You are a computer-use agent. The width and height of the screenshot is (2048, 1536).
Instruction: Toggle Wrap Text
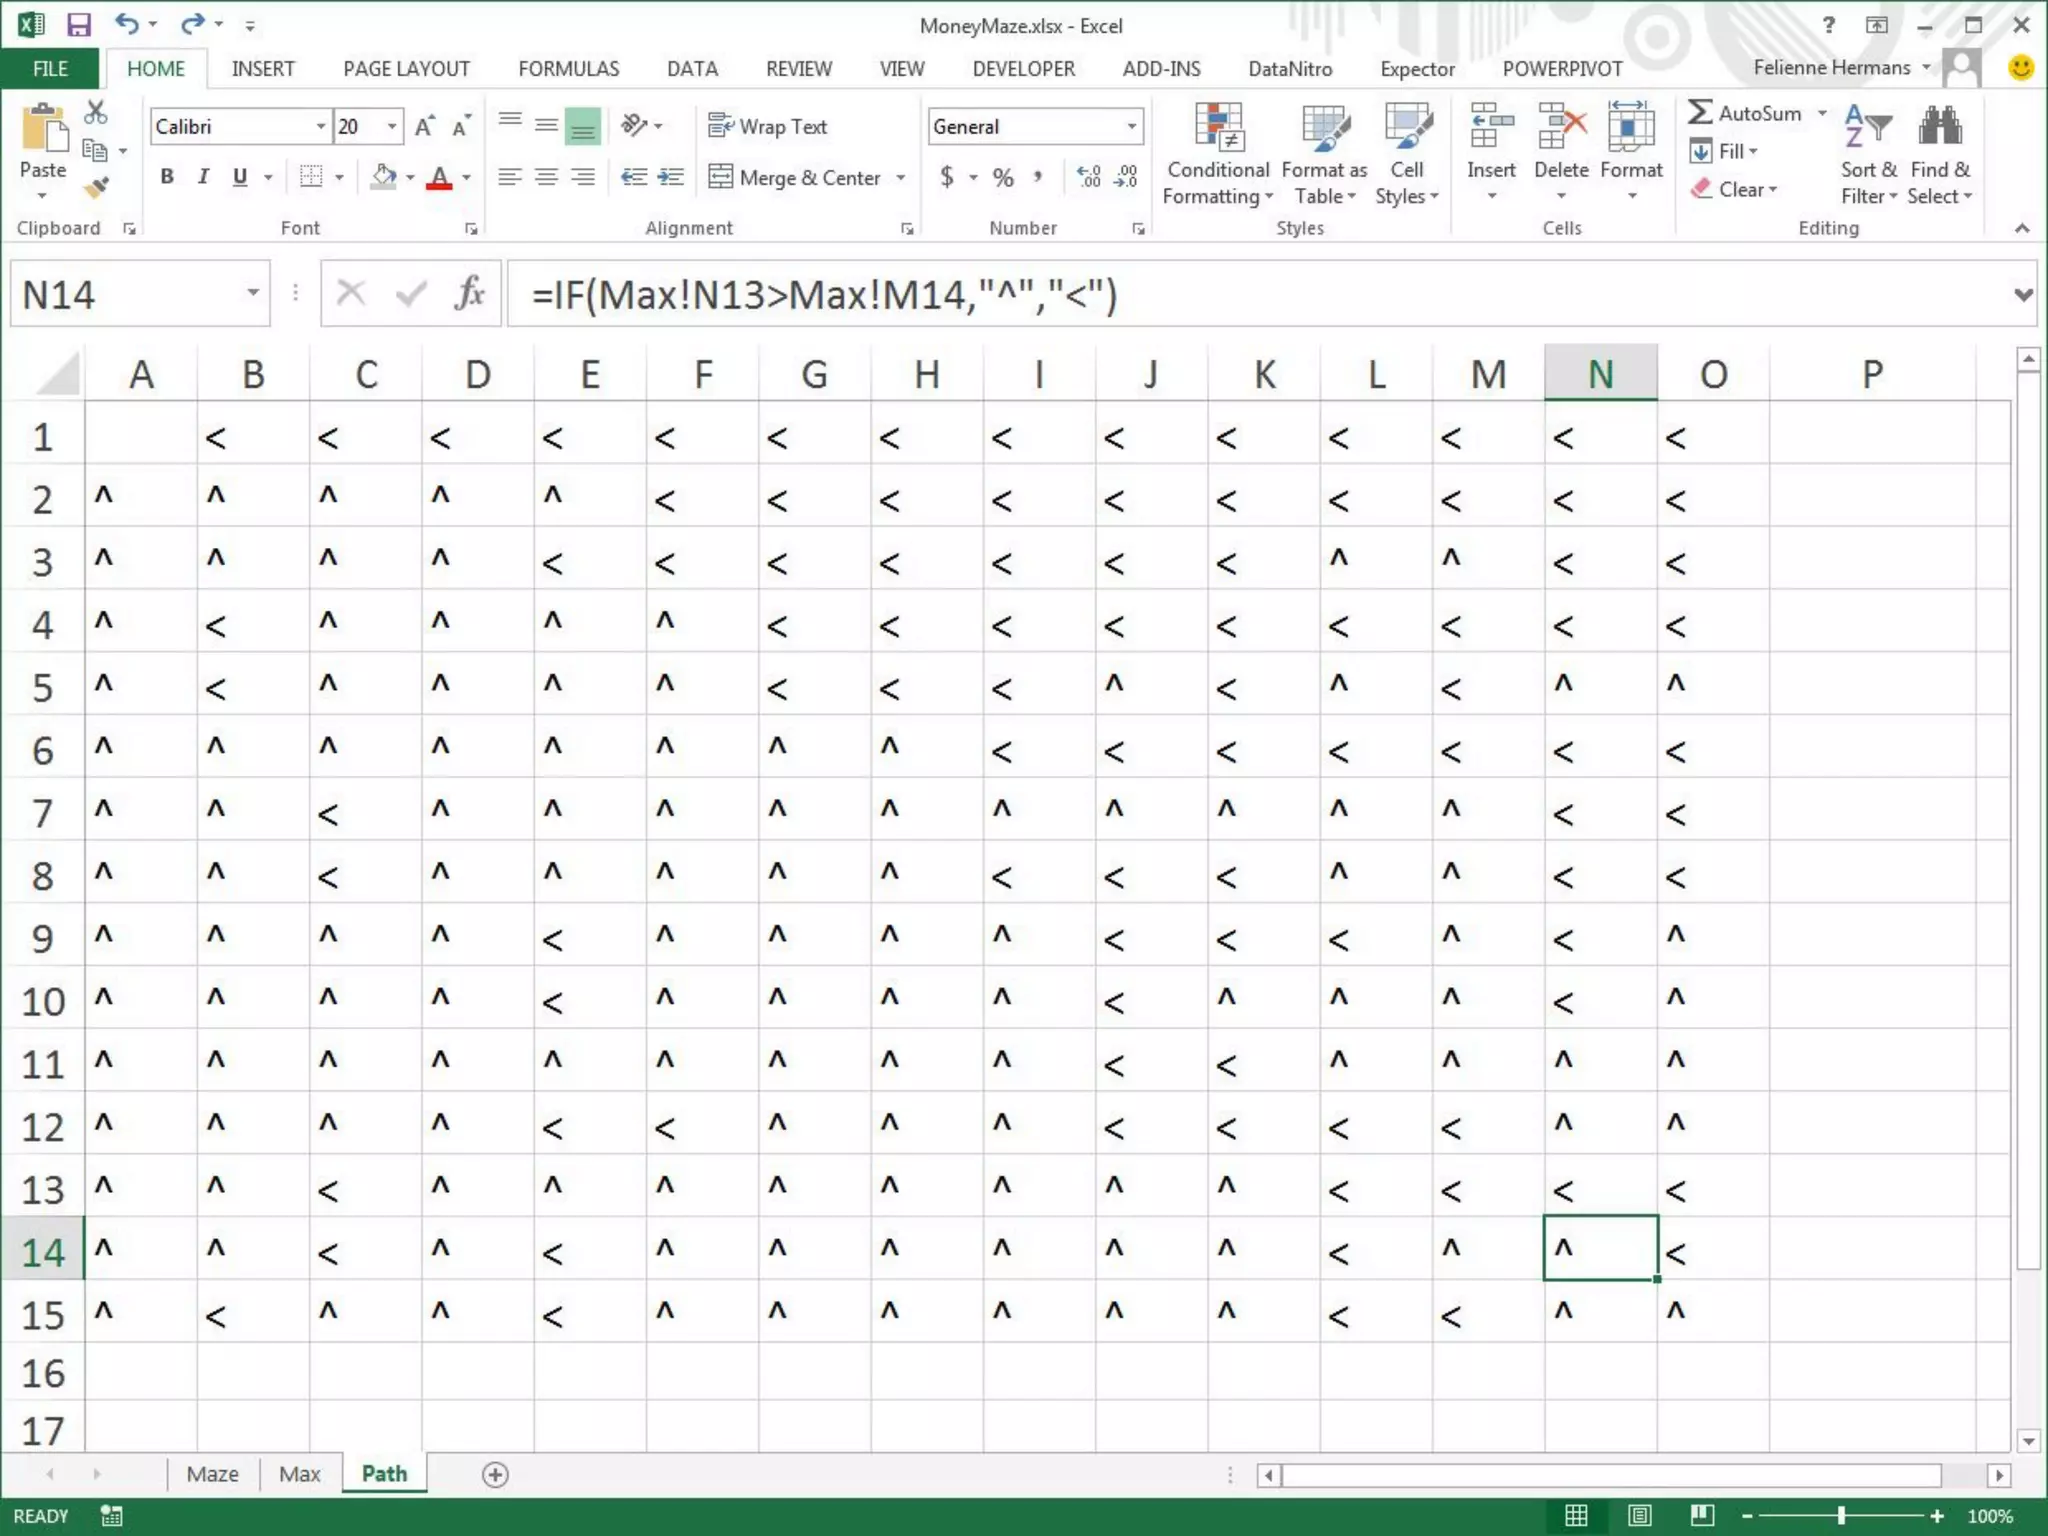click(768, 126)
